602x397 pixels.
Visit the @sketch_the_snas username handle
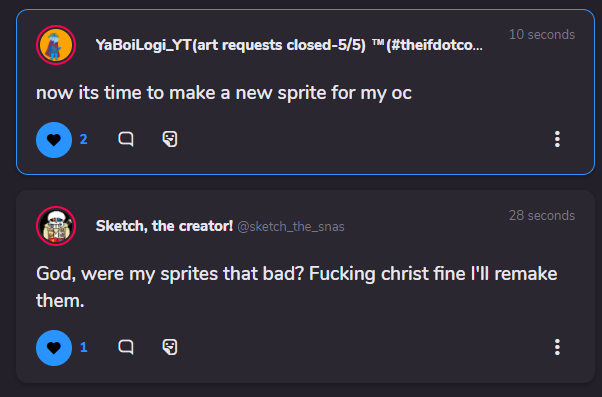[291, 227]
